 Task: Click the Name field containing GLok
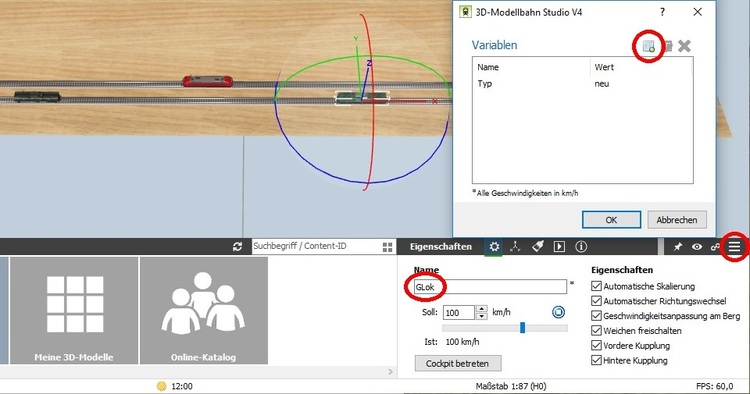tap(490, 287)
